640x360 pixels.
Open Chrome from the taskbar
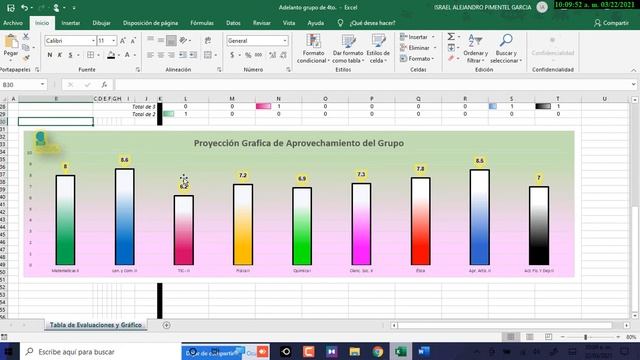click(x=378, y=351)
